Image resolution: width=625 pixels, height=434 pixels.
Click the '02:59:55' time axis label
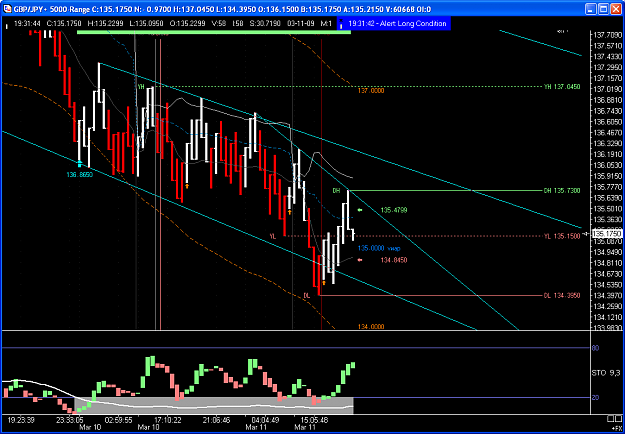coord(118,419)
